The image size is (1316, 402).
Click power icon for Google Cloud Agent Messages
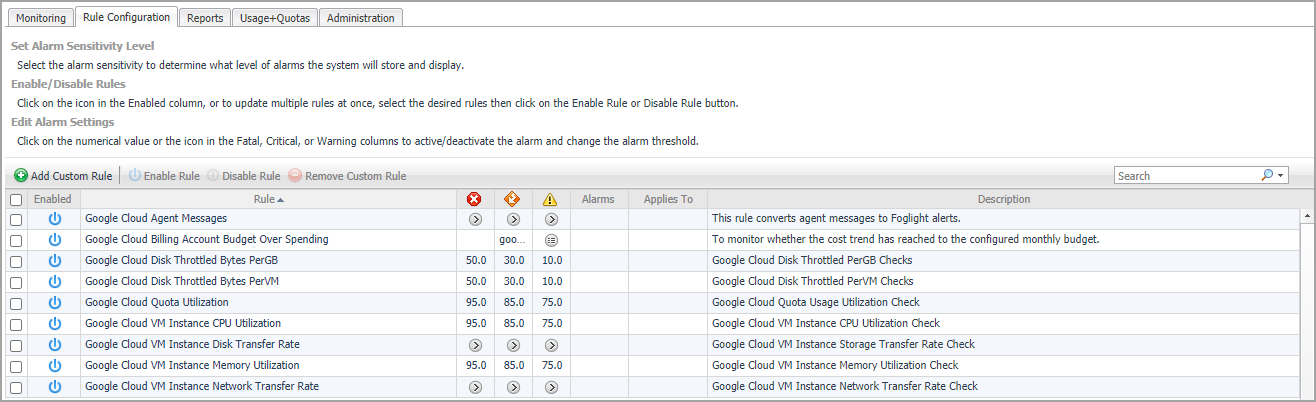(x=55, y=218)
